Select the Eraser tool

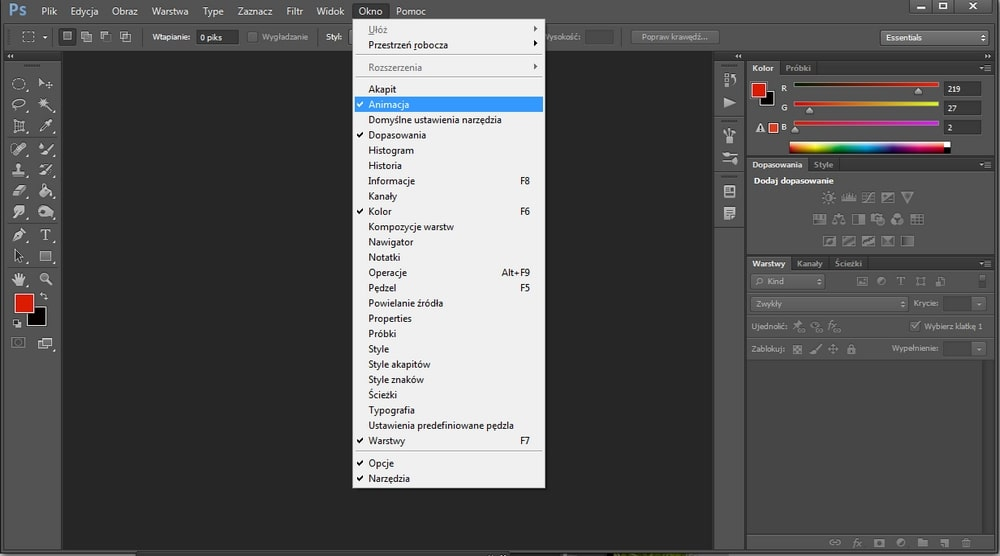pyautogui.click(x=19, y=191)
